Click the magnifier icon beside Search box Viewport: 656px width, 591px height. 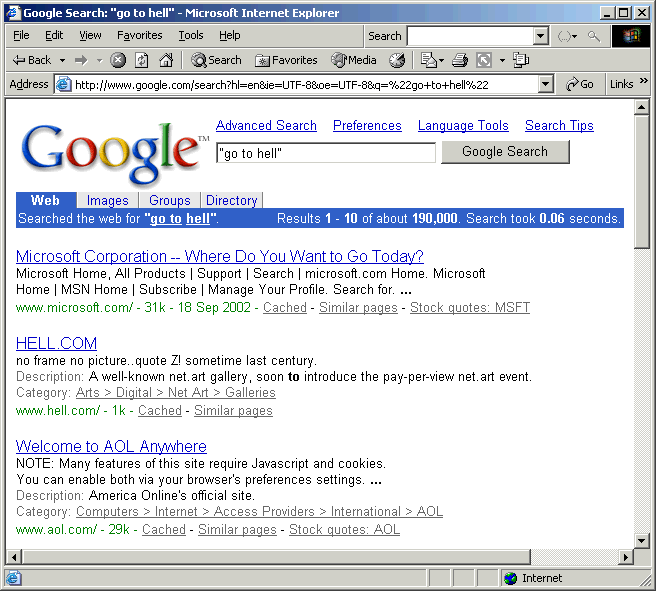point(594,36)
